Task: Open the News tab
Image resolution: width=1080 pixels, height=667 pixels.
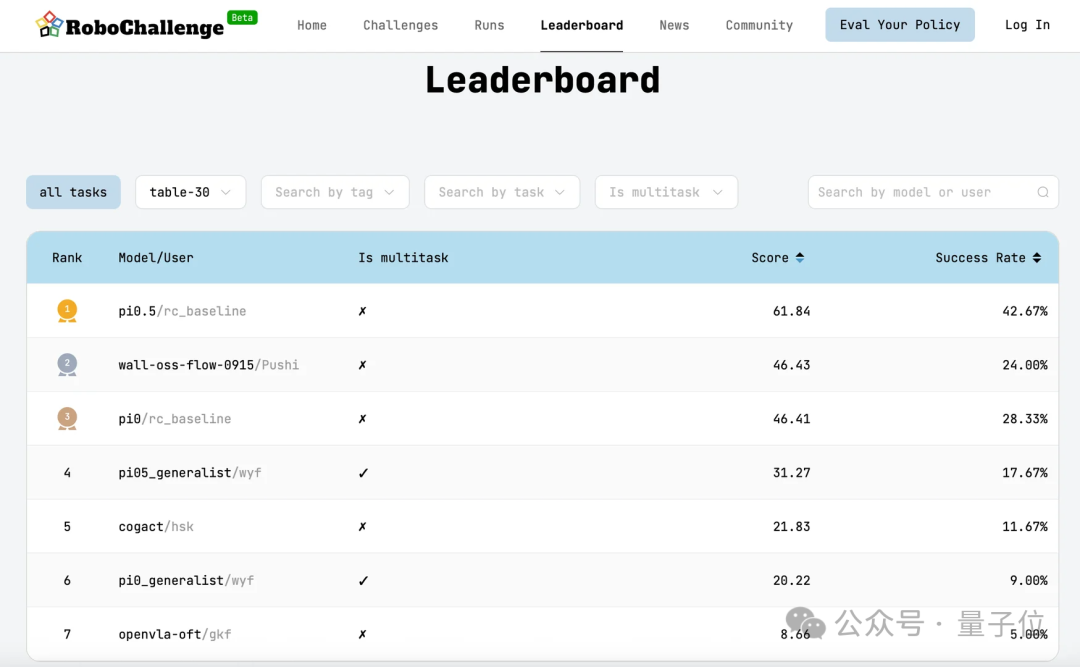Action: click(674, 25)
